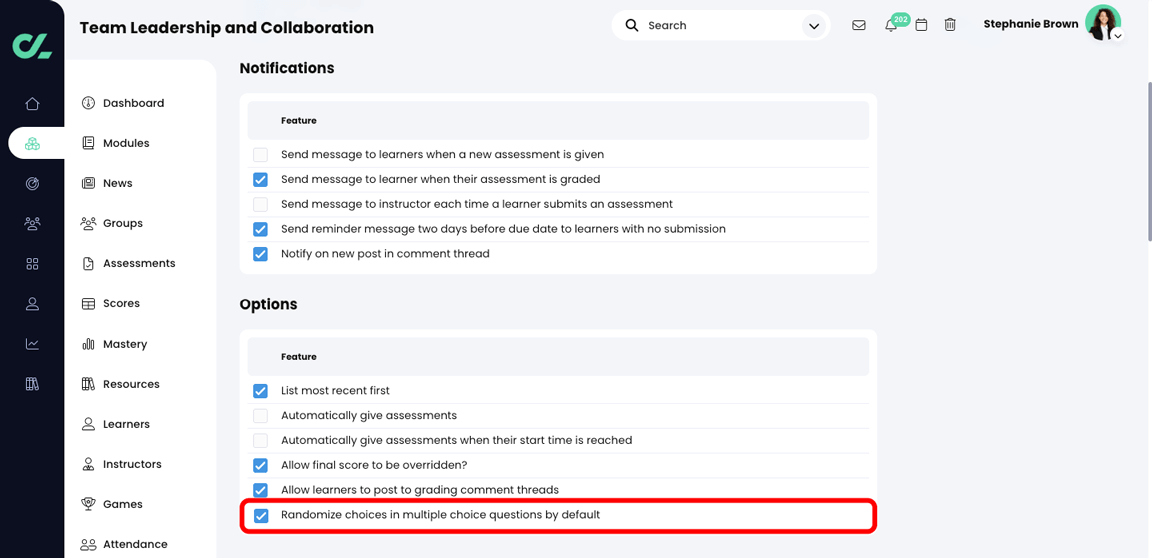The image size is (1152, 558).
Task: Open the goals target icon
Action: (x=32, y=184)
